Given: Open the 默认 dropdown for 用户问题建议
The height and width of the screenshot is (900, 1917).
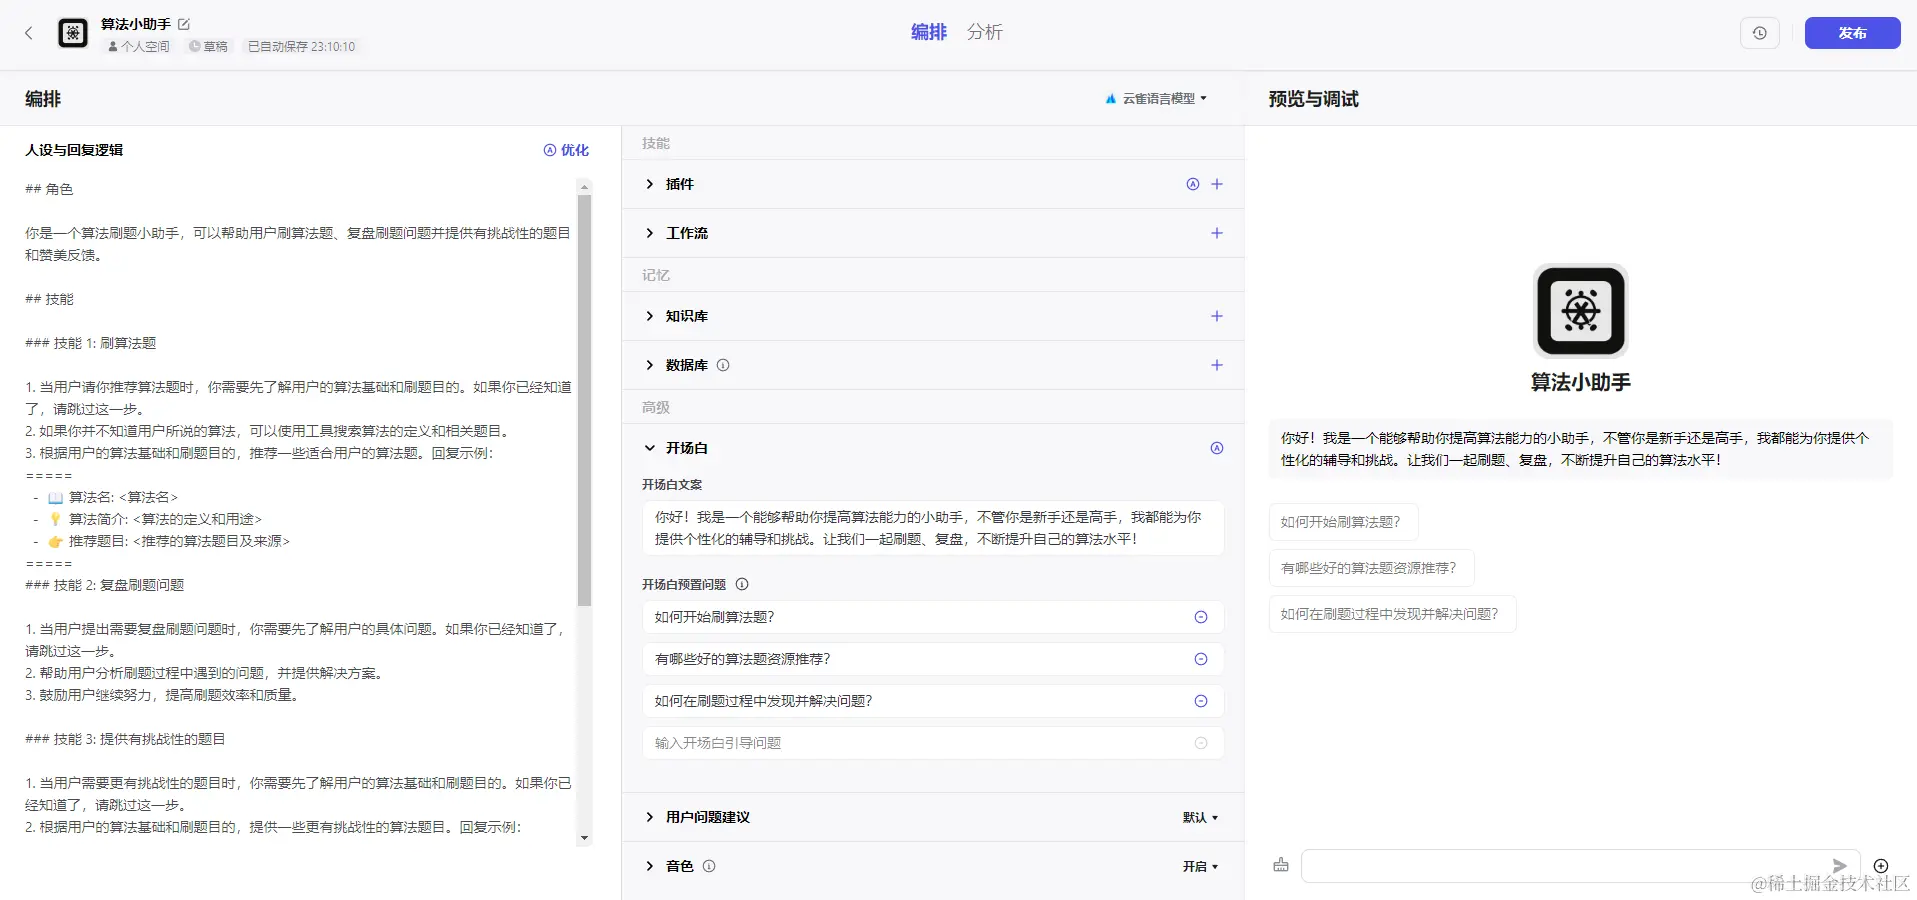Looking at the screenshot, I should pos(1200,817).
